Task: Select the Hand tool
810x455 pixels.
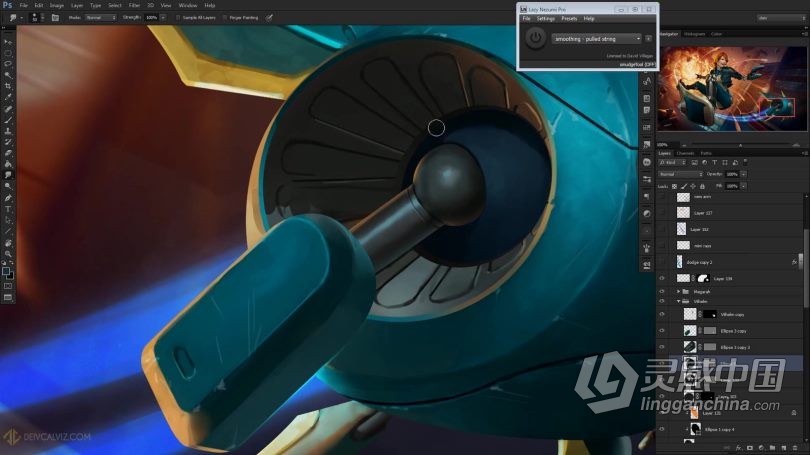Action: pyautogui.click(x=8, y=243)
